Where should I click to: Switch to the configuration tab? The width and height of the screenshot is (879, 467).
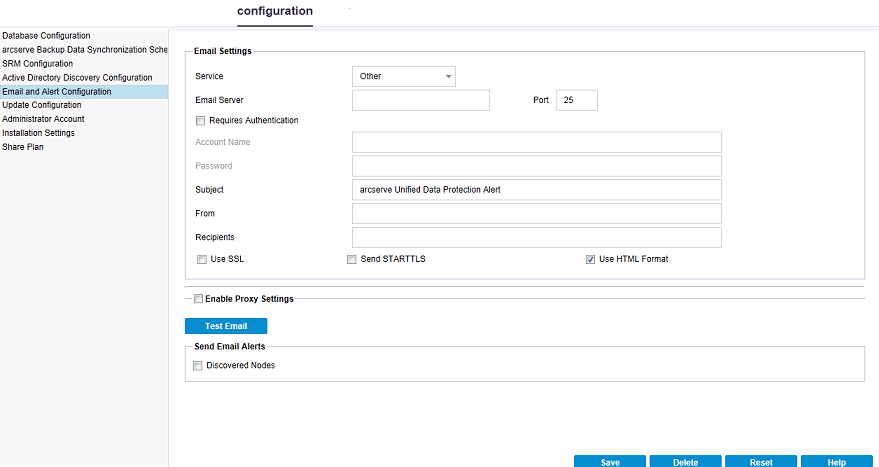pyautogui.click(x=274, y=12)
